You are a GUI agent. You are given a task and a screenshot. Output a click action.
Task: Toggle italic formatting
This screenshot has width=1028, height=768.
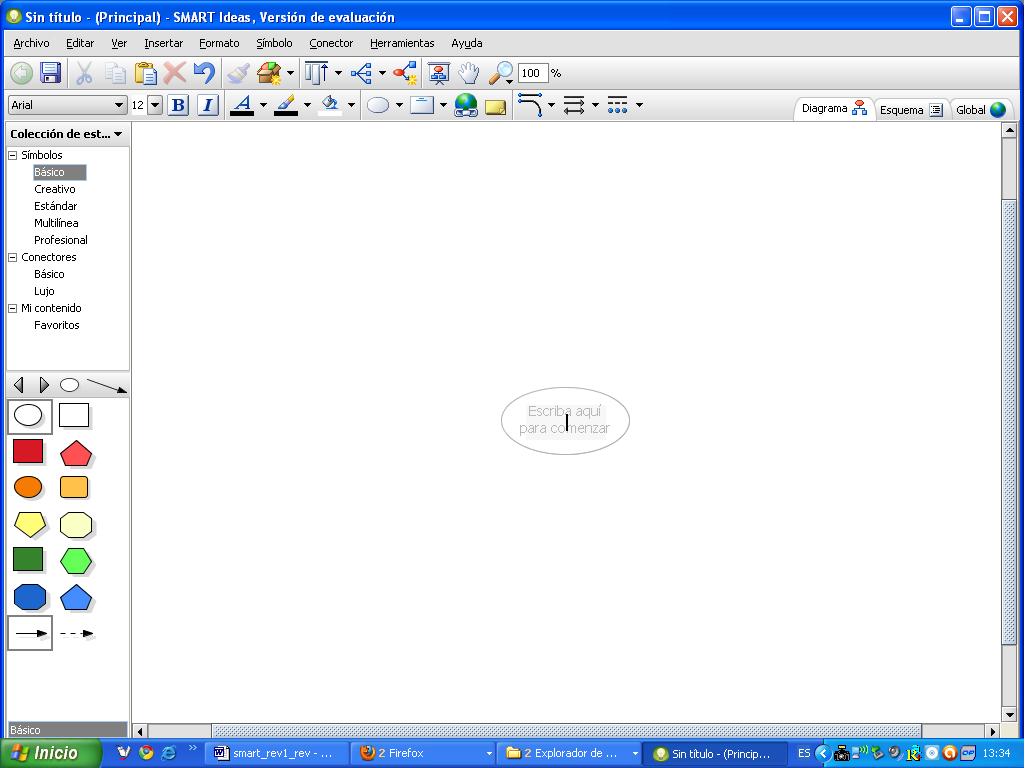click(x=207, y=105)
